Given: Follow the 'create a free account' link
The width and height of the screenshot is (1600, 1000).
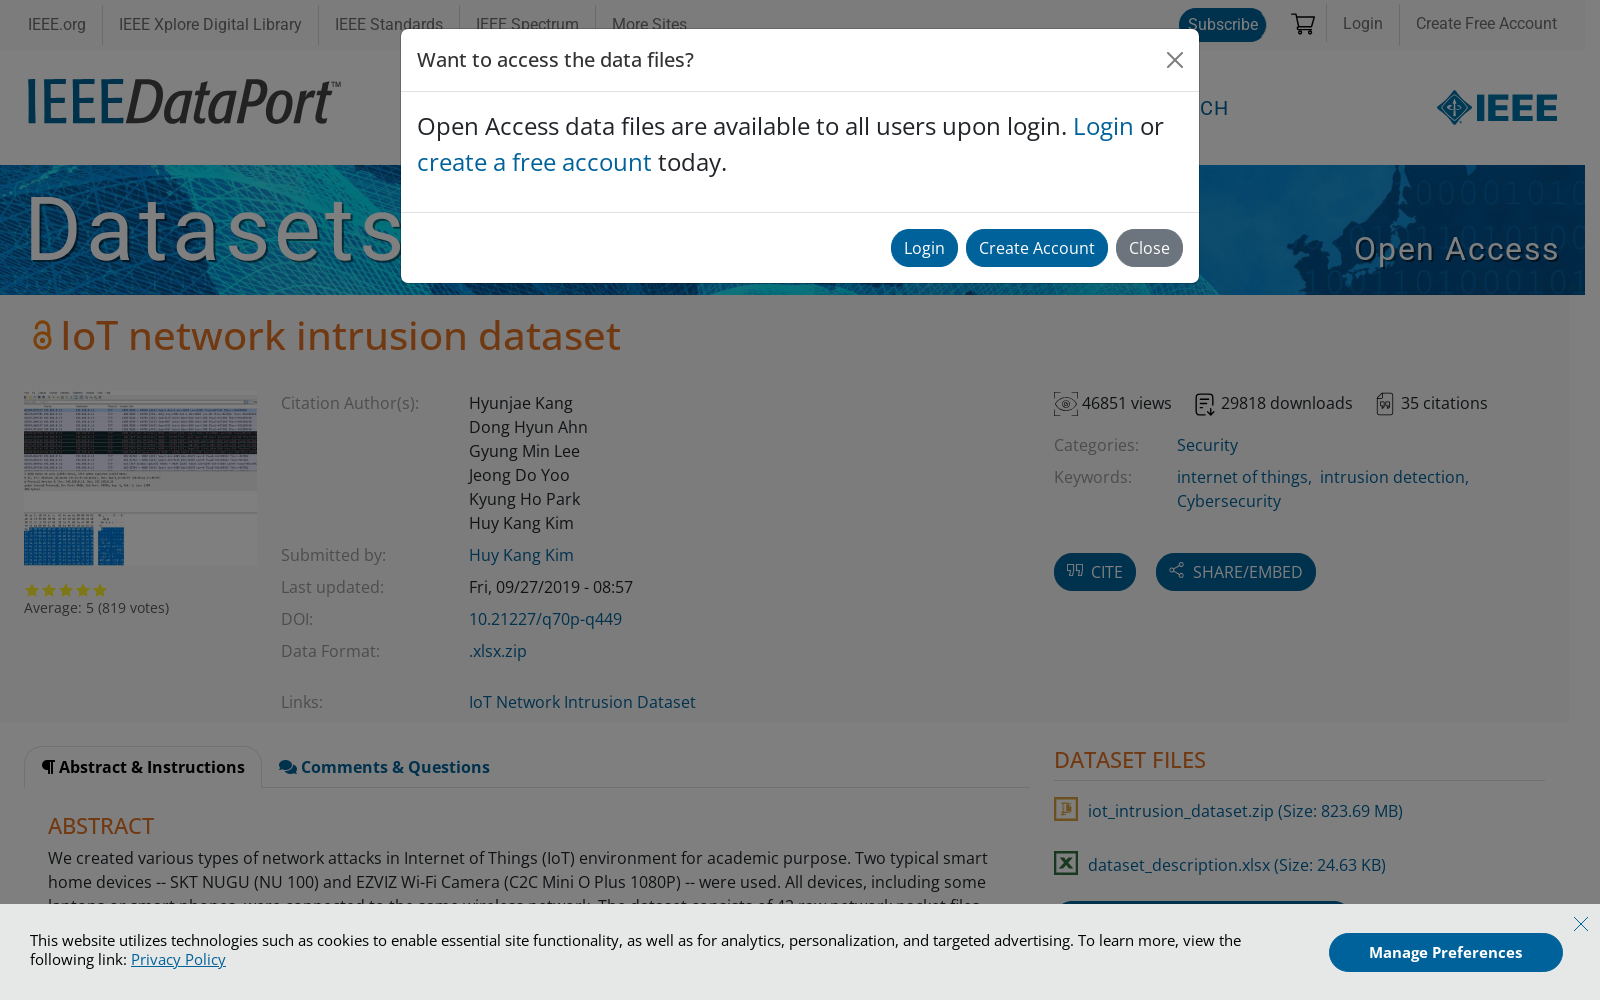Looking at the screenshot, I should click(x=534, y=163).
